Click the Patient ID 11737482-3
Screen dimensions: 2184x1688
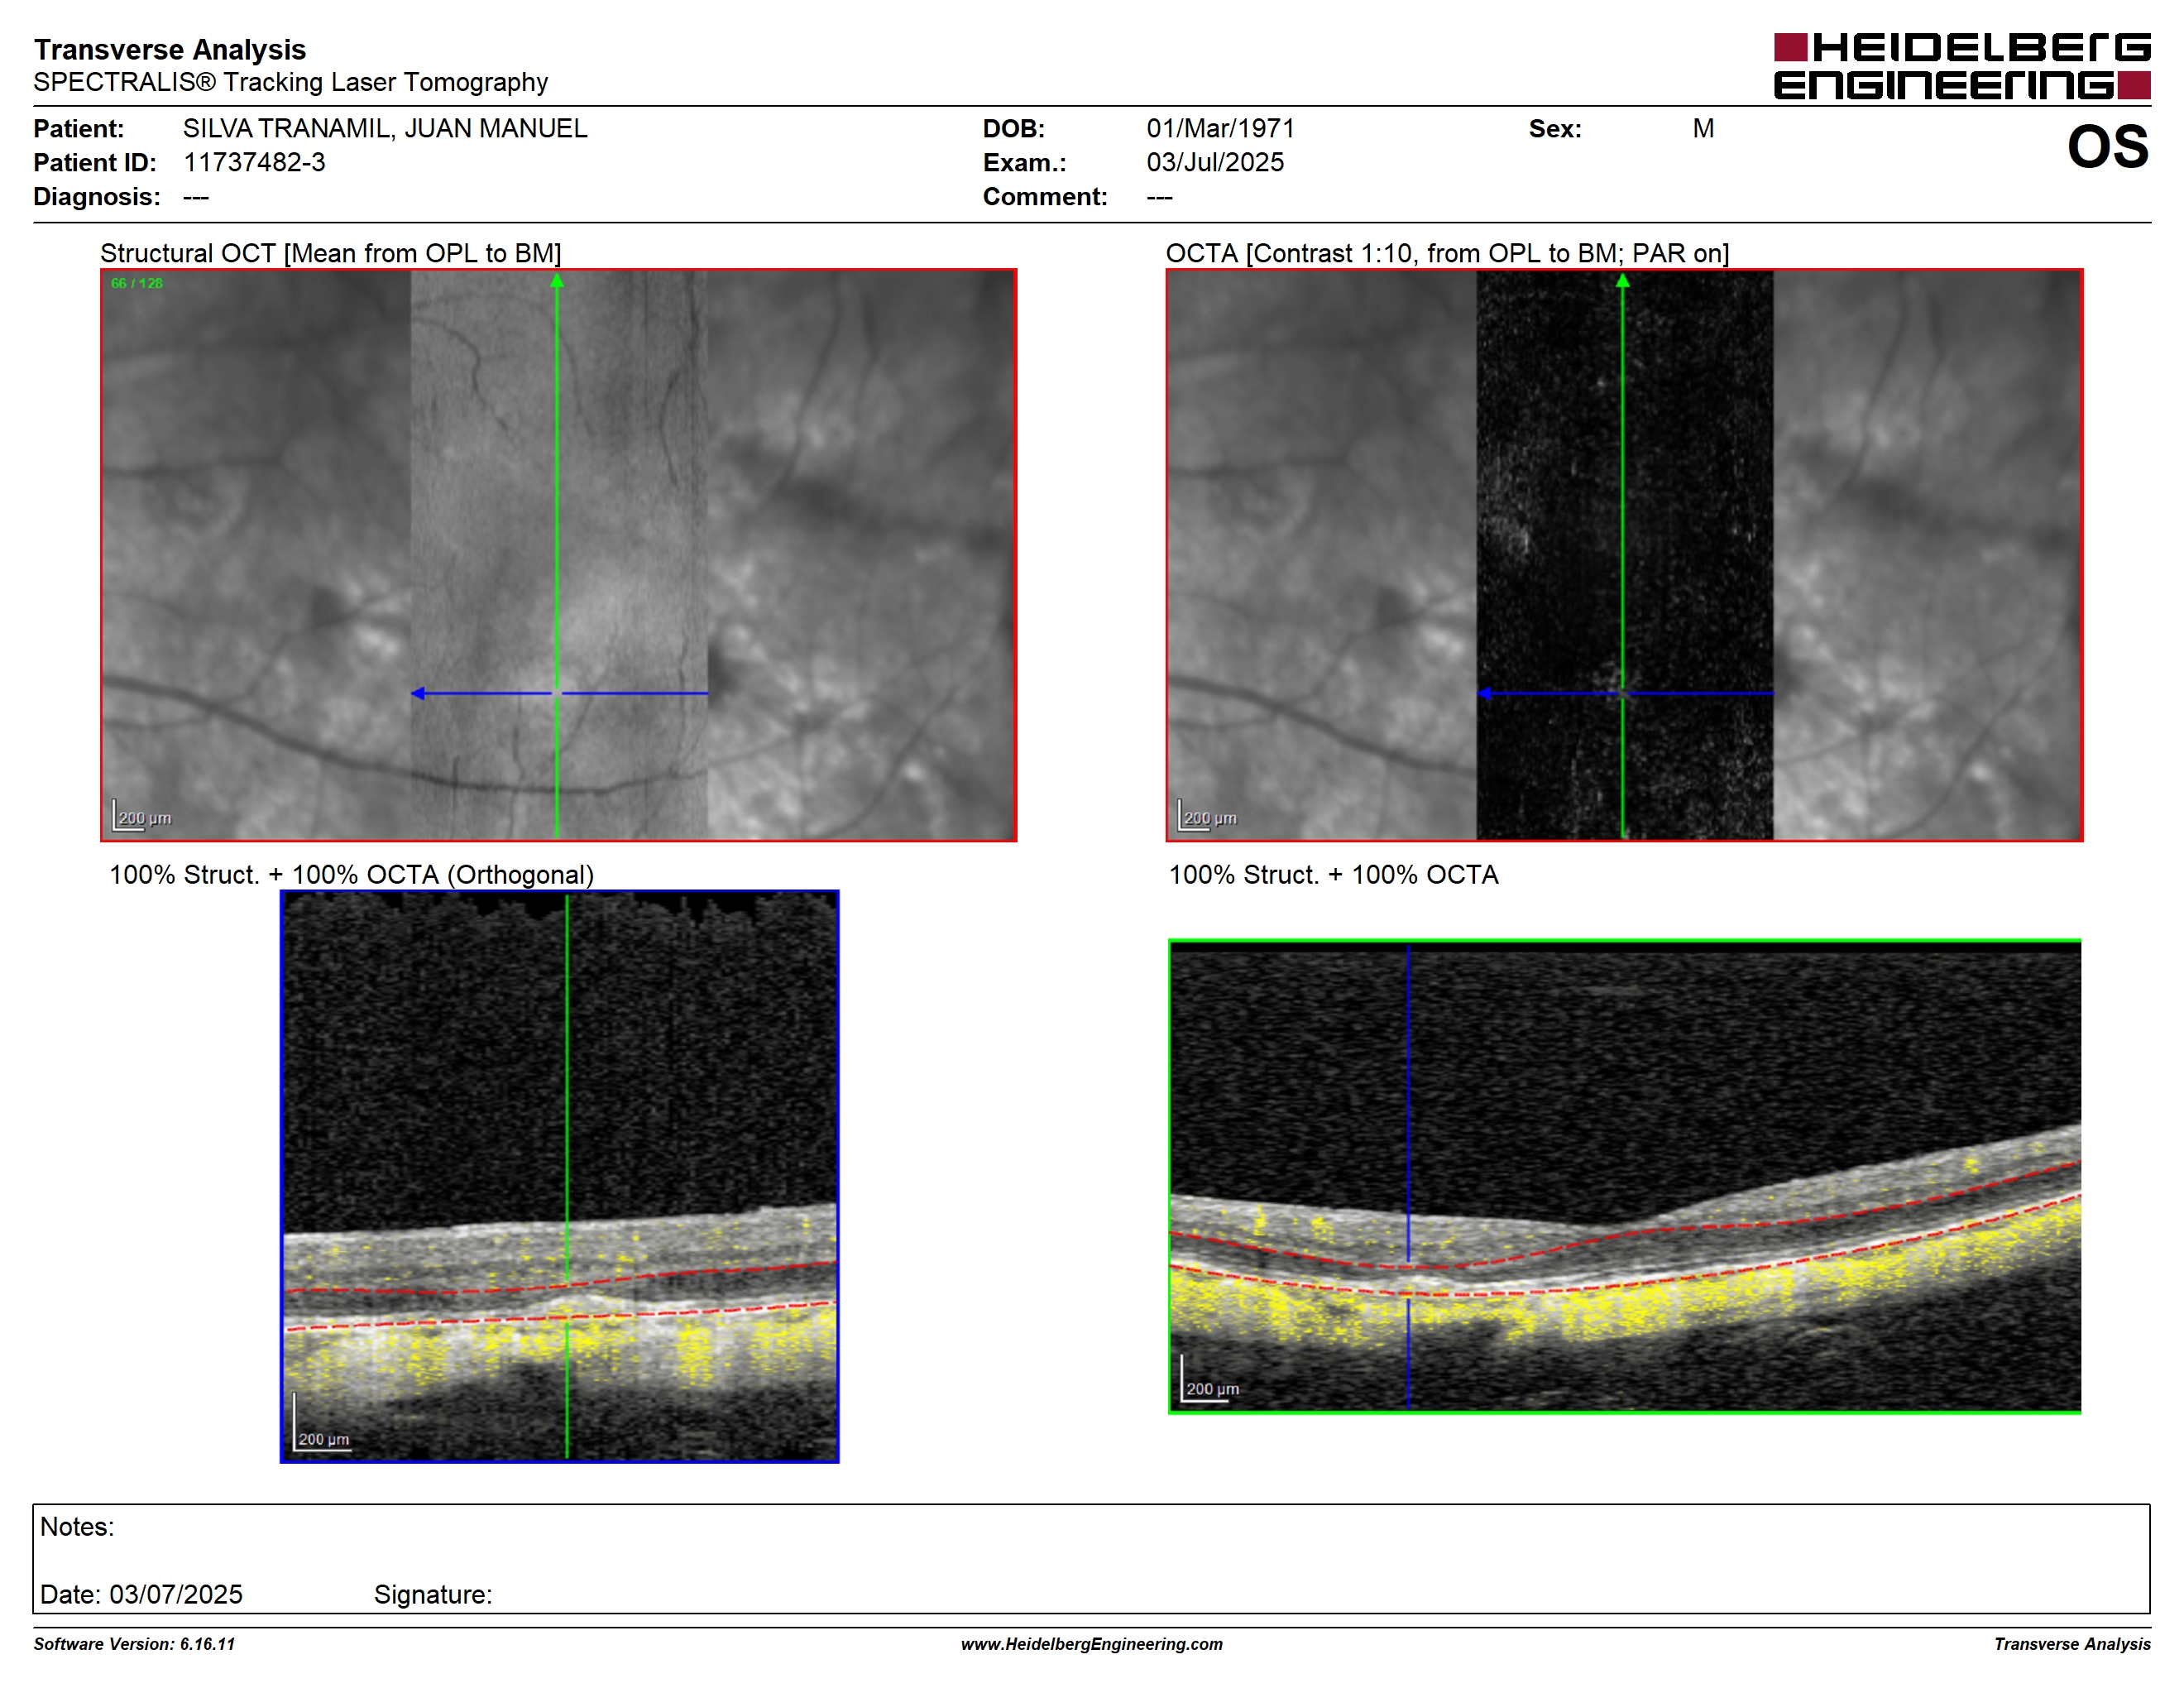pos(254,162)
